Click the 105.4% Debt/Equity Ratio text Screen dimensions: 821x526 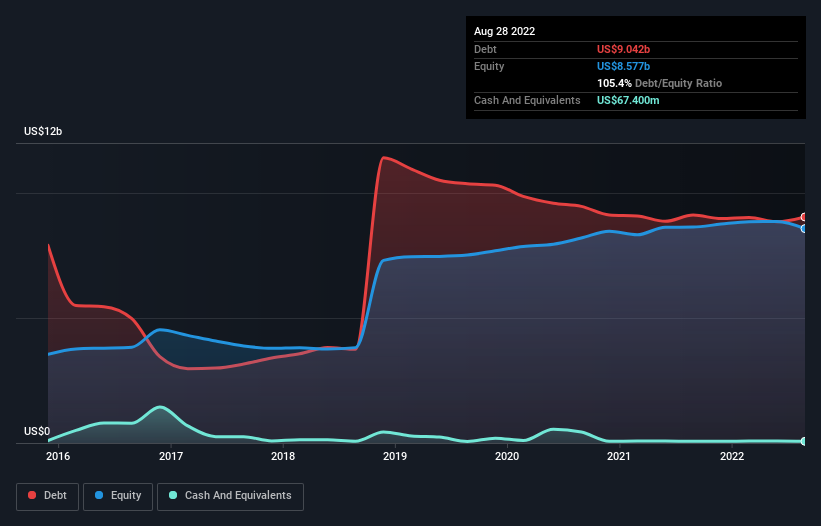pos(659,83)
